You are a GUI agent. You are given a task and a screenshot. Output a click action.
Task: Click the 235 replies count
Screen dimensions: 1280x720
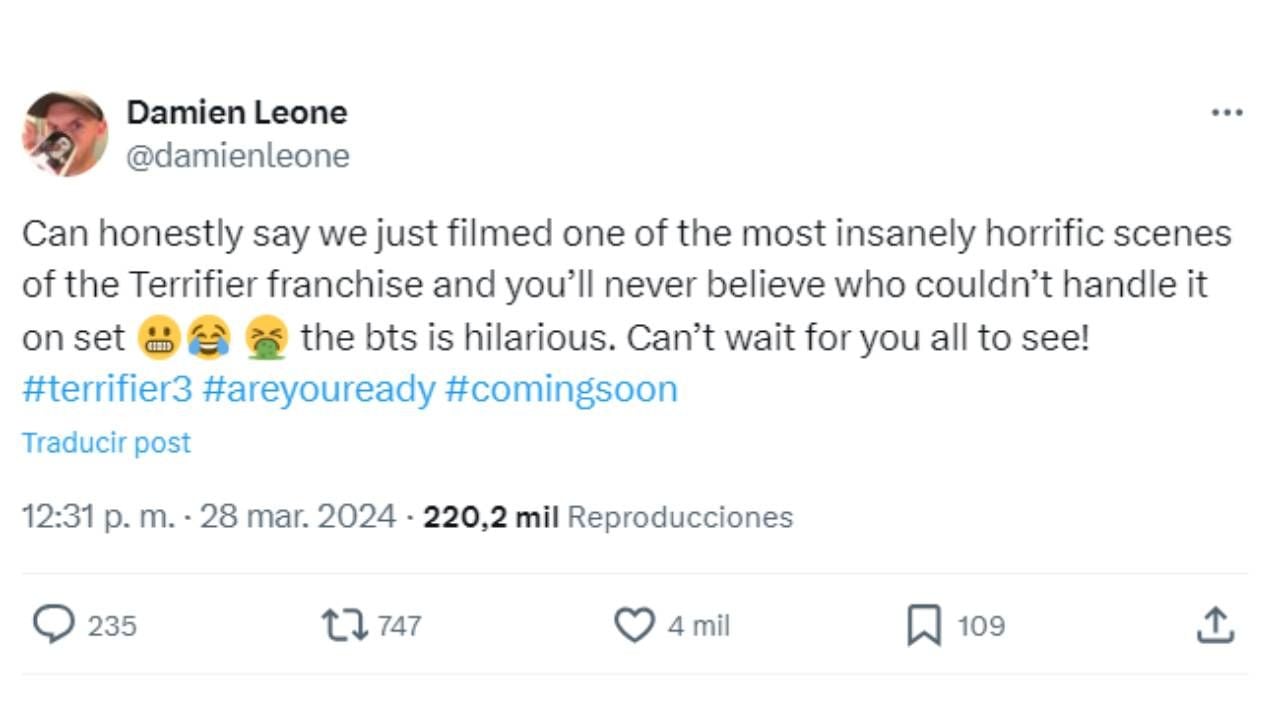[x=112, y=626]
